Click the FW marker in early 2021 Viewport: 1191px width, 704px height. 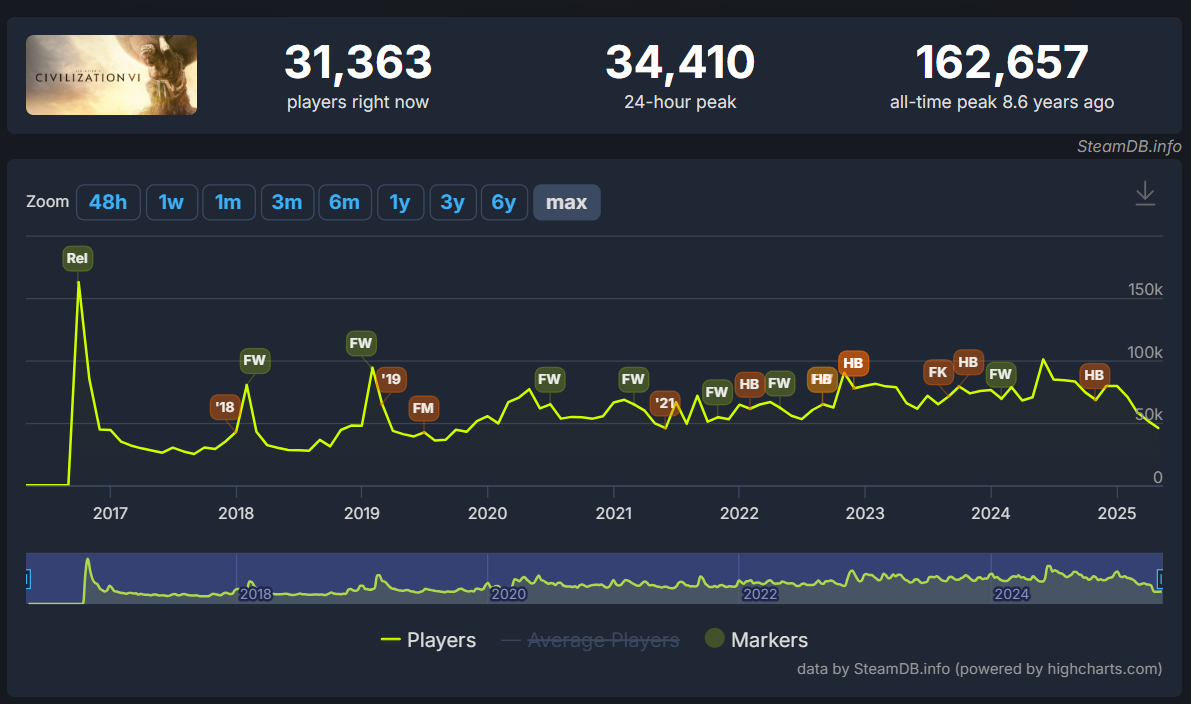633,380
